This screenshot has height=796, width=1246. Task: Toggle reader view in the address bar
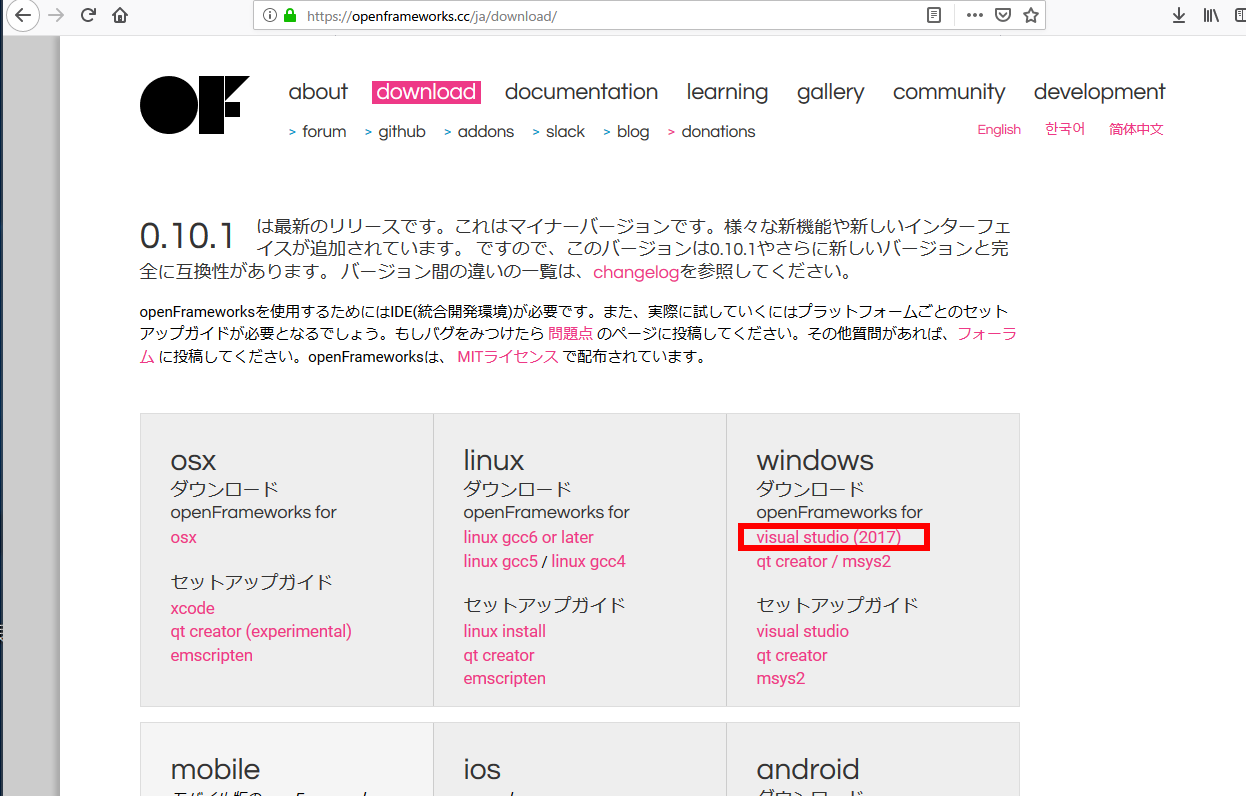coord(933,15)
